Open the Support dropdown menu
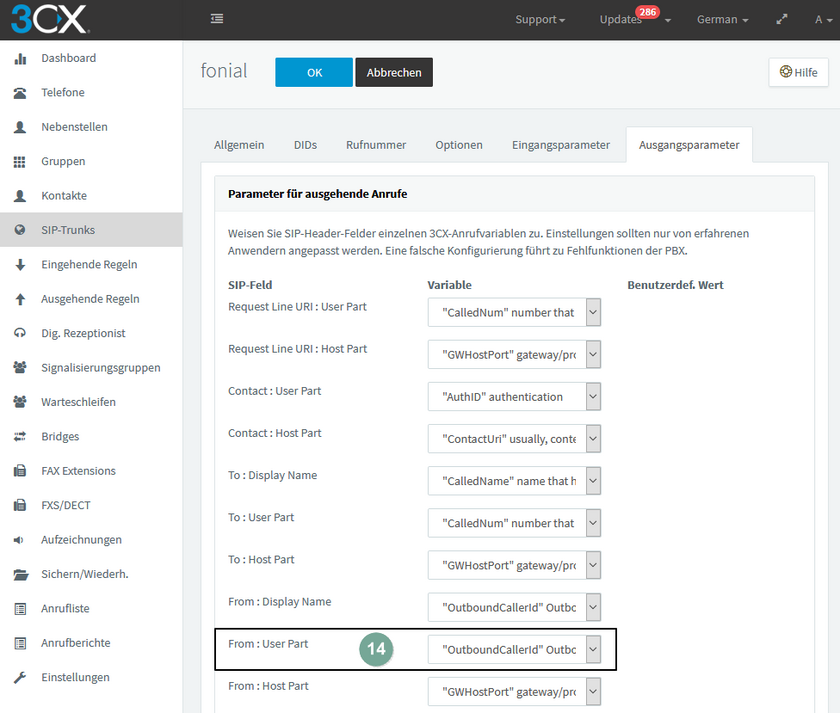840x713 pixels. point(540,19)
